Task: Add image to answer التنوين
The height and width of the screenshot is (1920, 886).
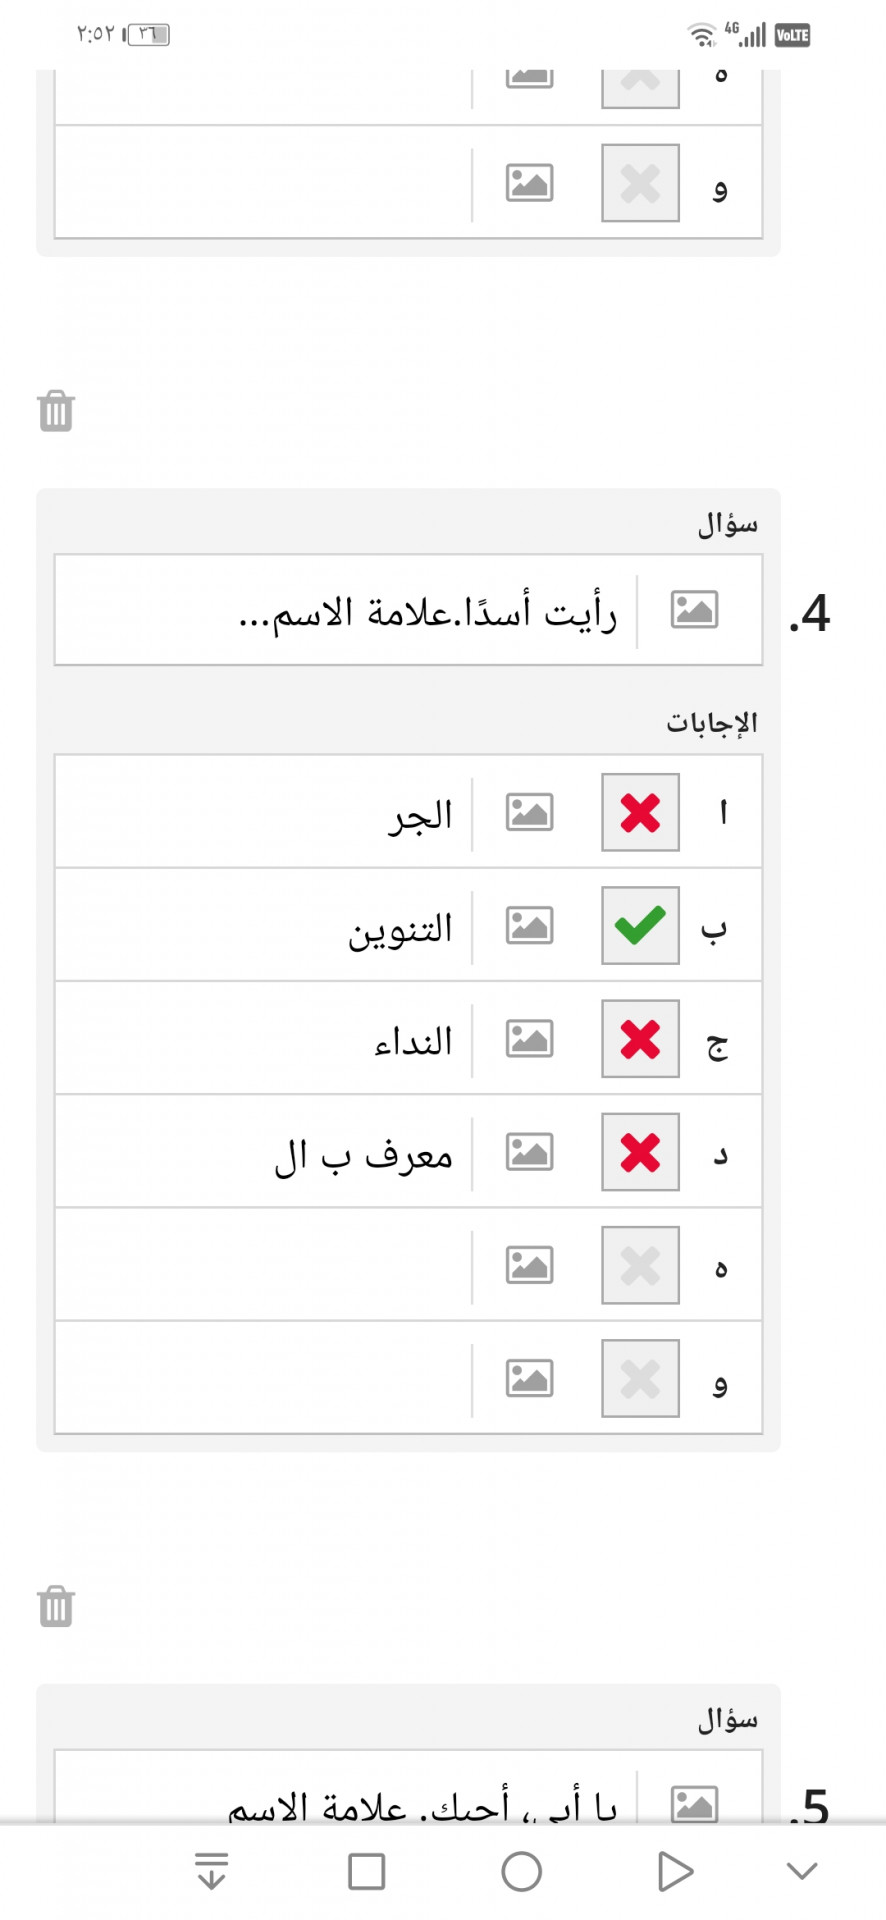Action: [529, 925]
